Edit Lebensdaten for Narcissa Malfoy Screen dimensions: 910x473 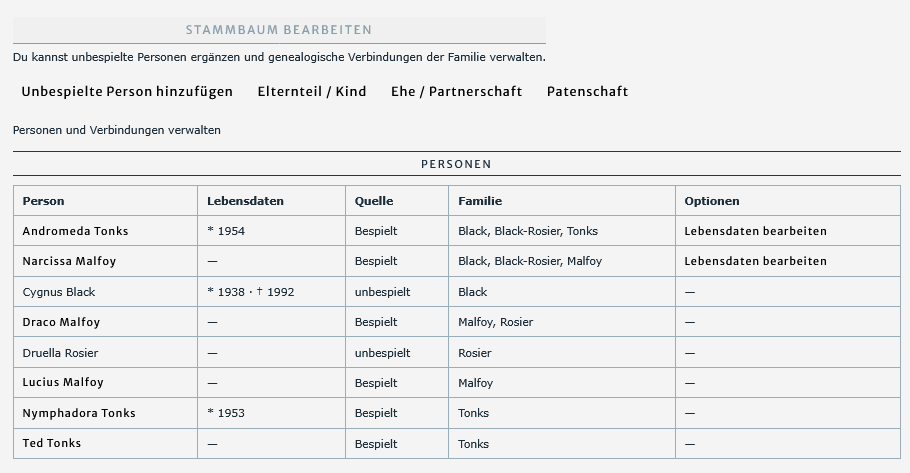(755, 261)
